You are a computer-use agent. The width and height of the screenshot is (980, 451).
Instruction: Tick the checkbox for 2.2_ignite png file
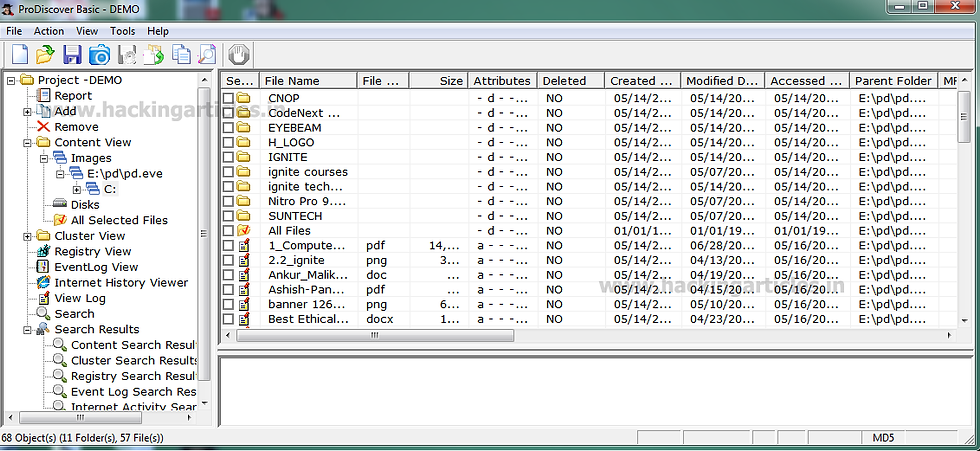coord(228,260)
